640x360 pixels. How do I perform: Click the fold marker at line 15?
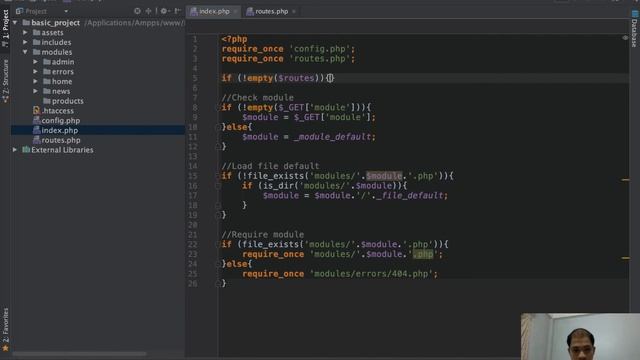(x=218, y=176)
